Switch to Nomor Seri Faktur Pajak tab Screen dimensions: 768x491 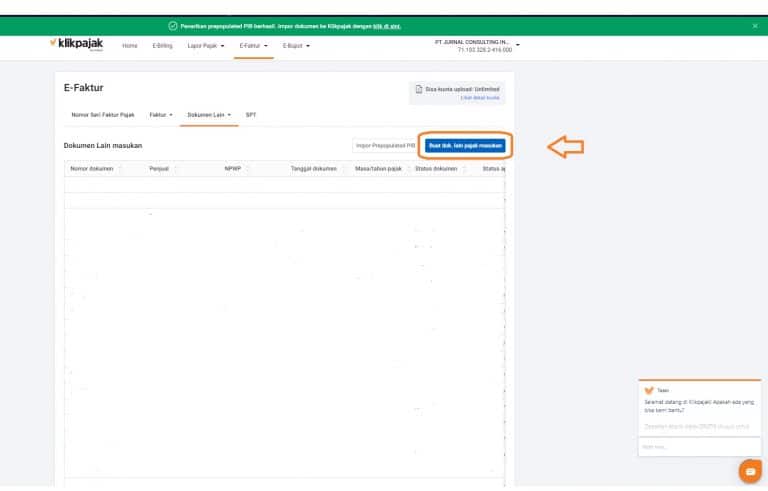(103, 115)
